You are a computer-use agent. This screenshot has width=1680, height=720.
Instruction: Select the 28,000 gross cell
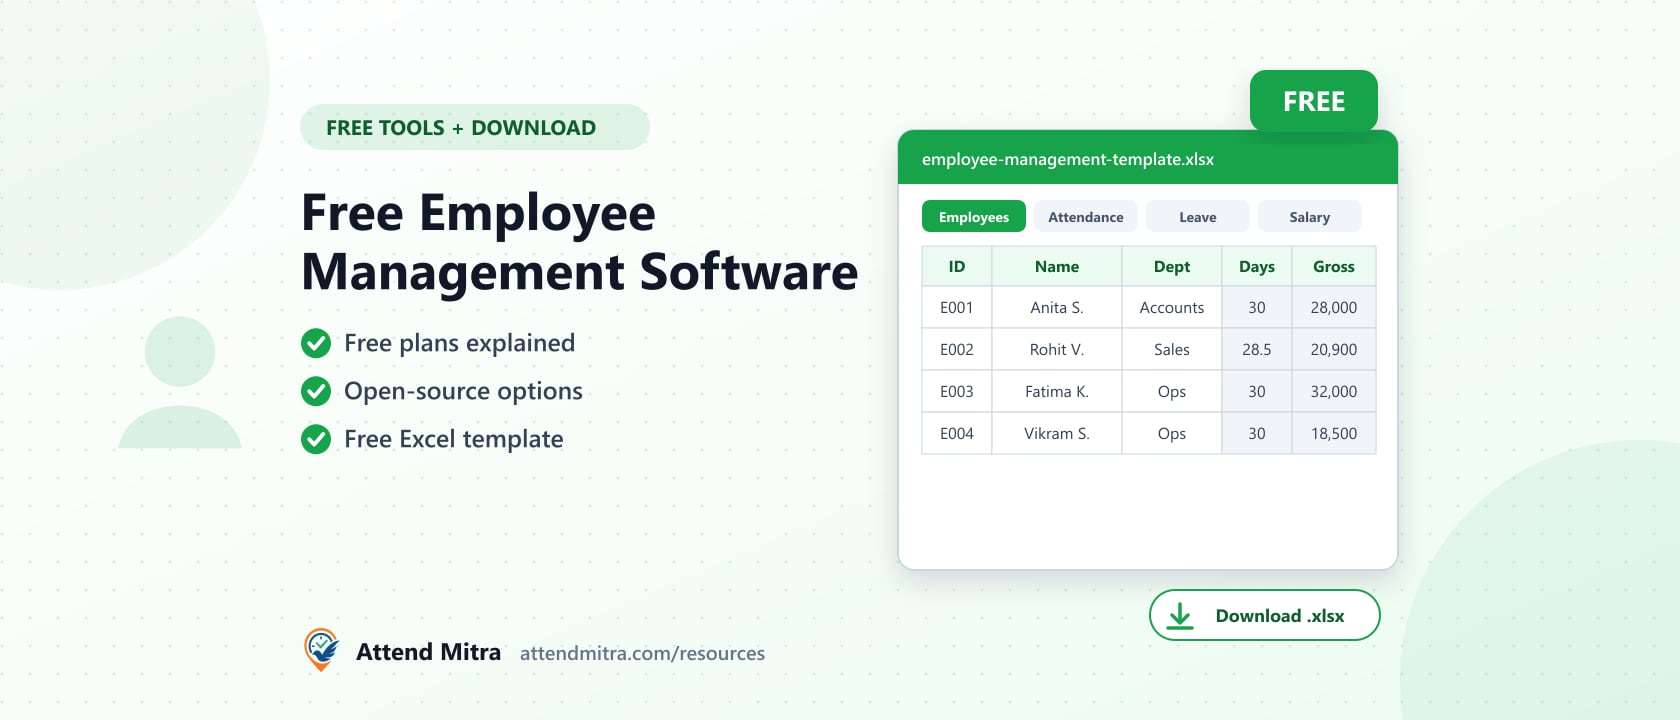click(1334, 307)
